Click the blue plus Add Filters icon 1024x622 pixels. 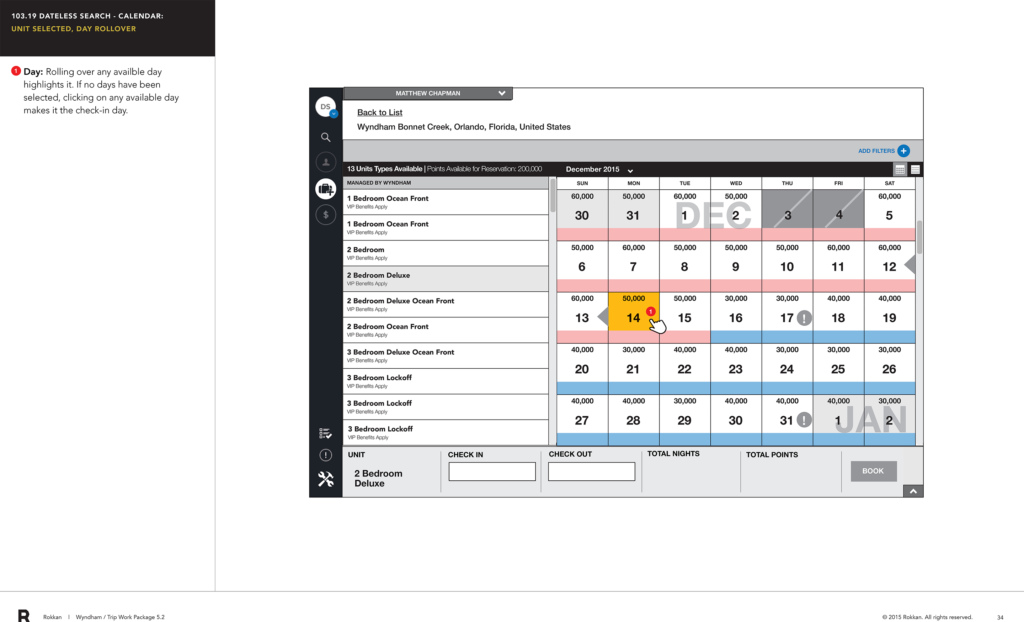pos(903,151)
